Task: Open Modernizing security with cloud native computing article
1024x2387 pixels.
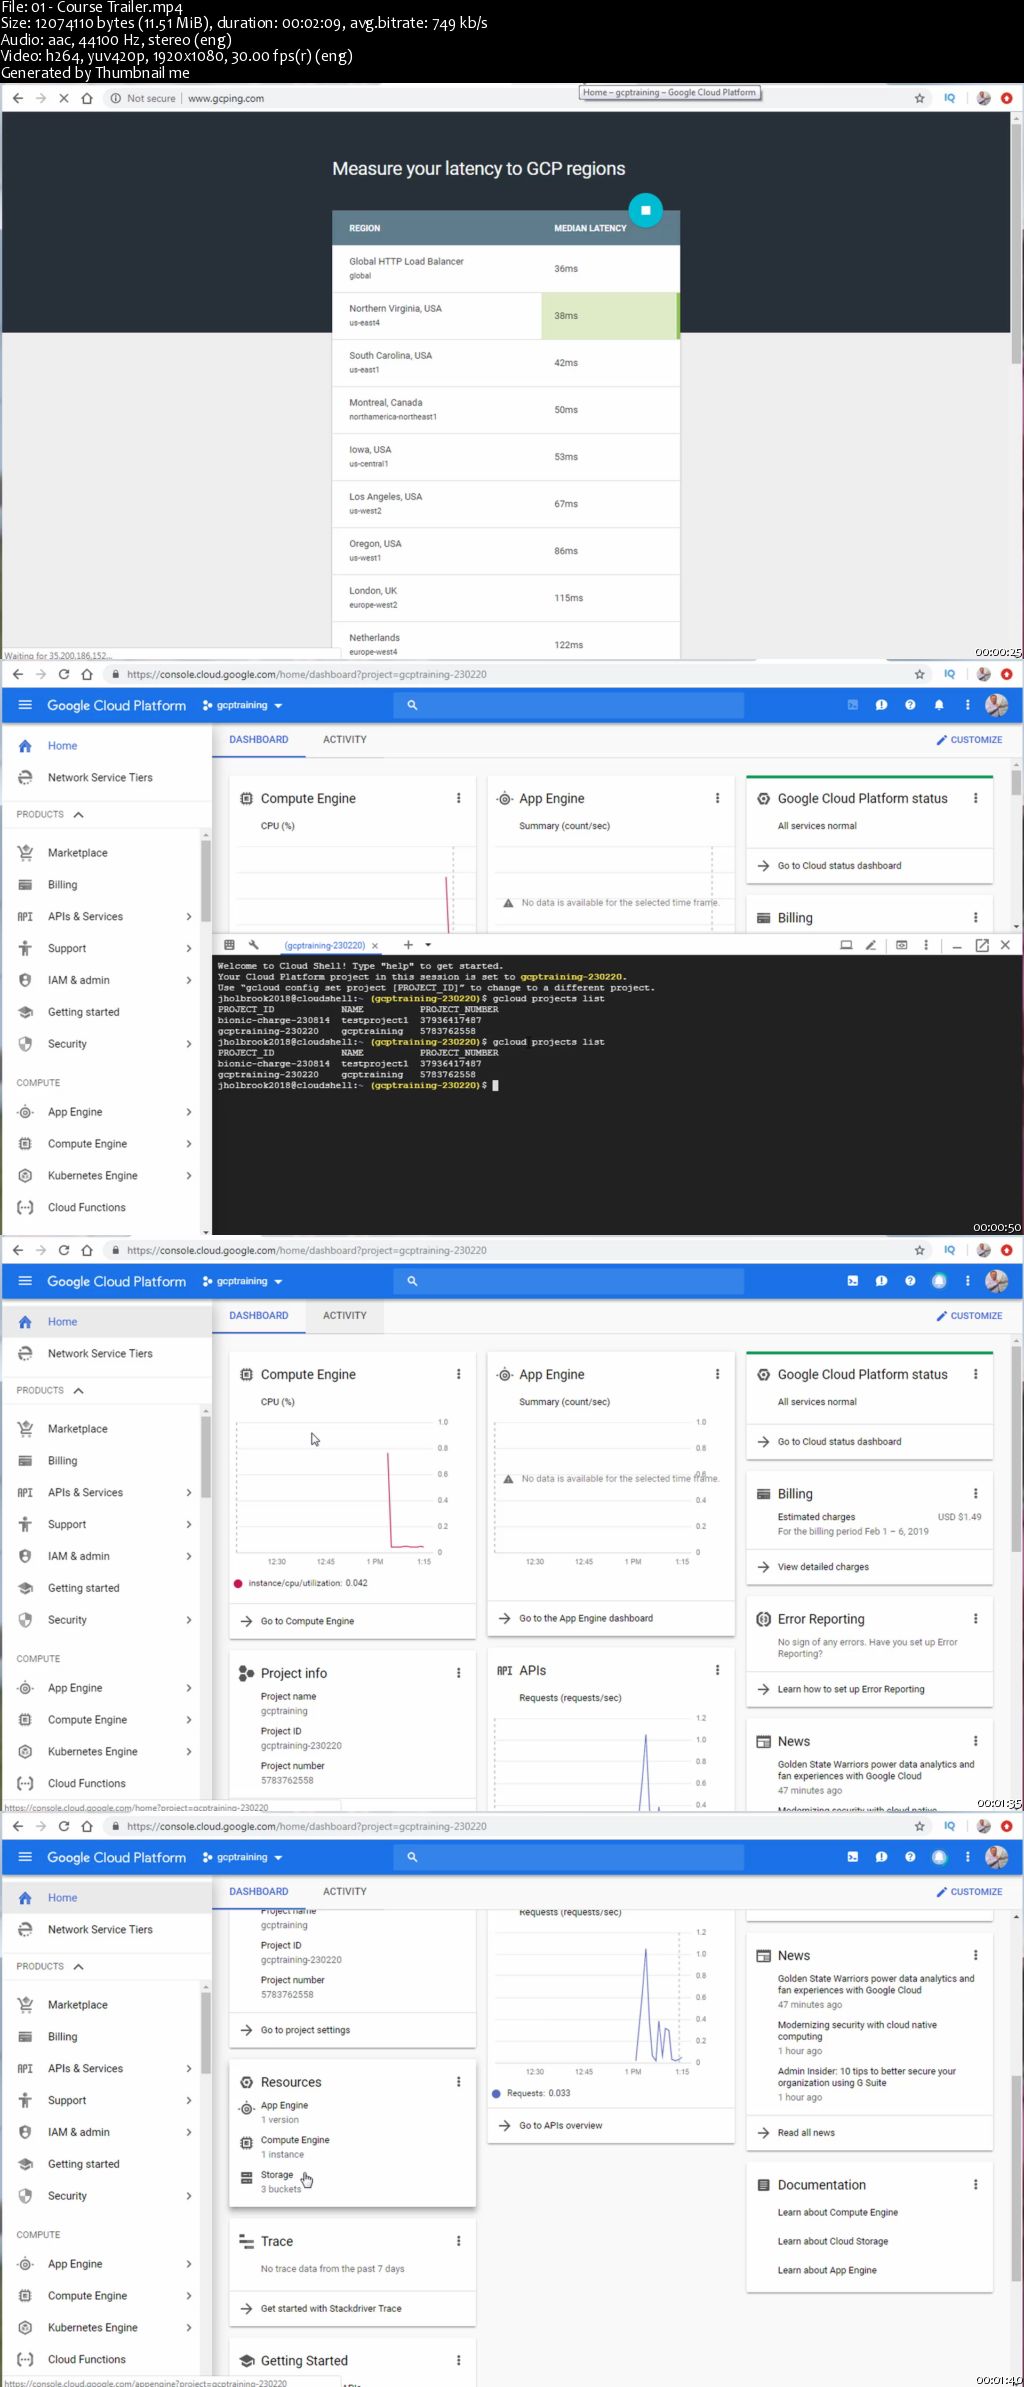Action: 857,2030
